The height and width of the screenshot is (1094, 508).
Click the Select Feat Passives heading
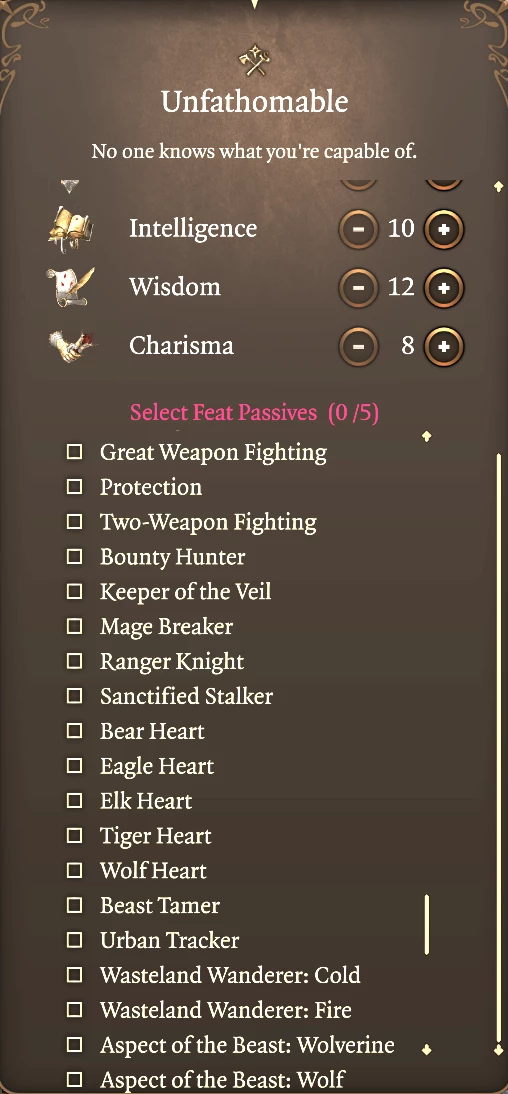pyautogui.click(x=254, y=412)
